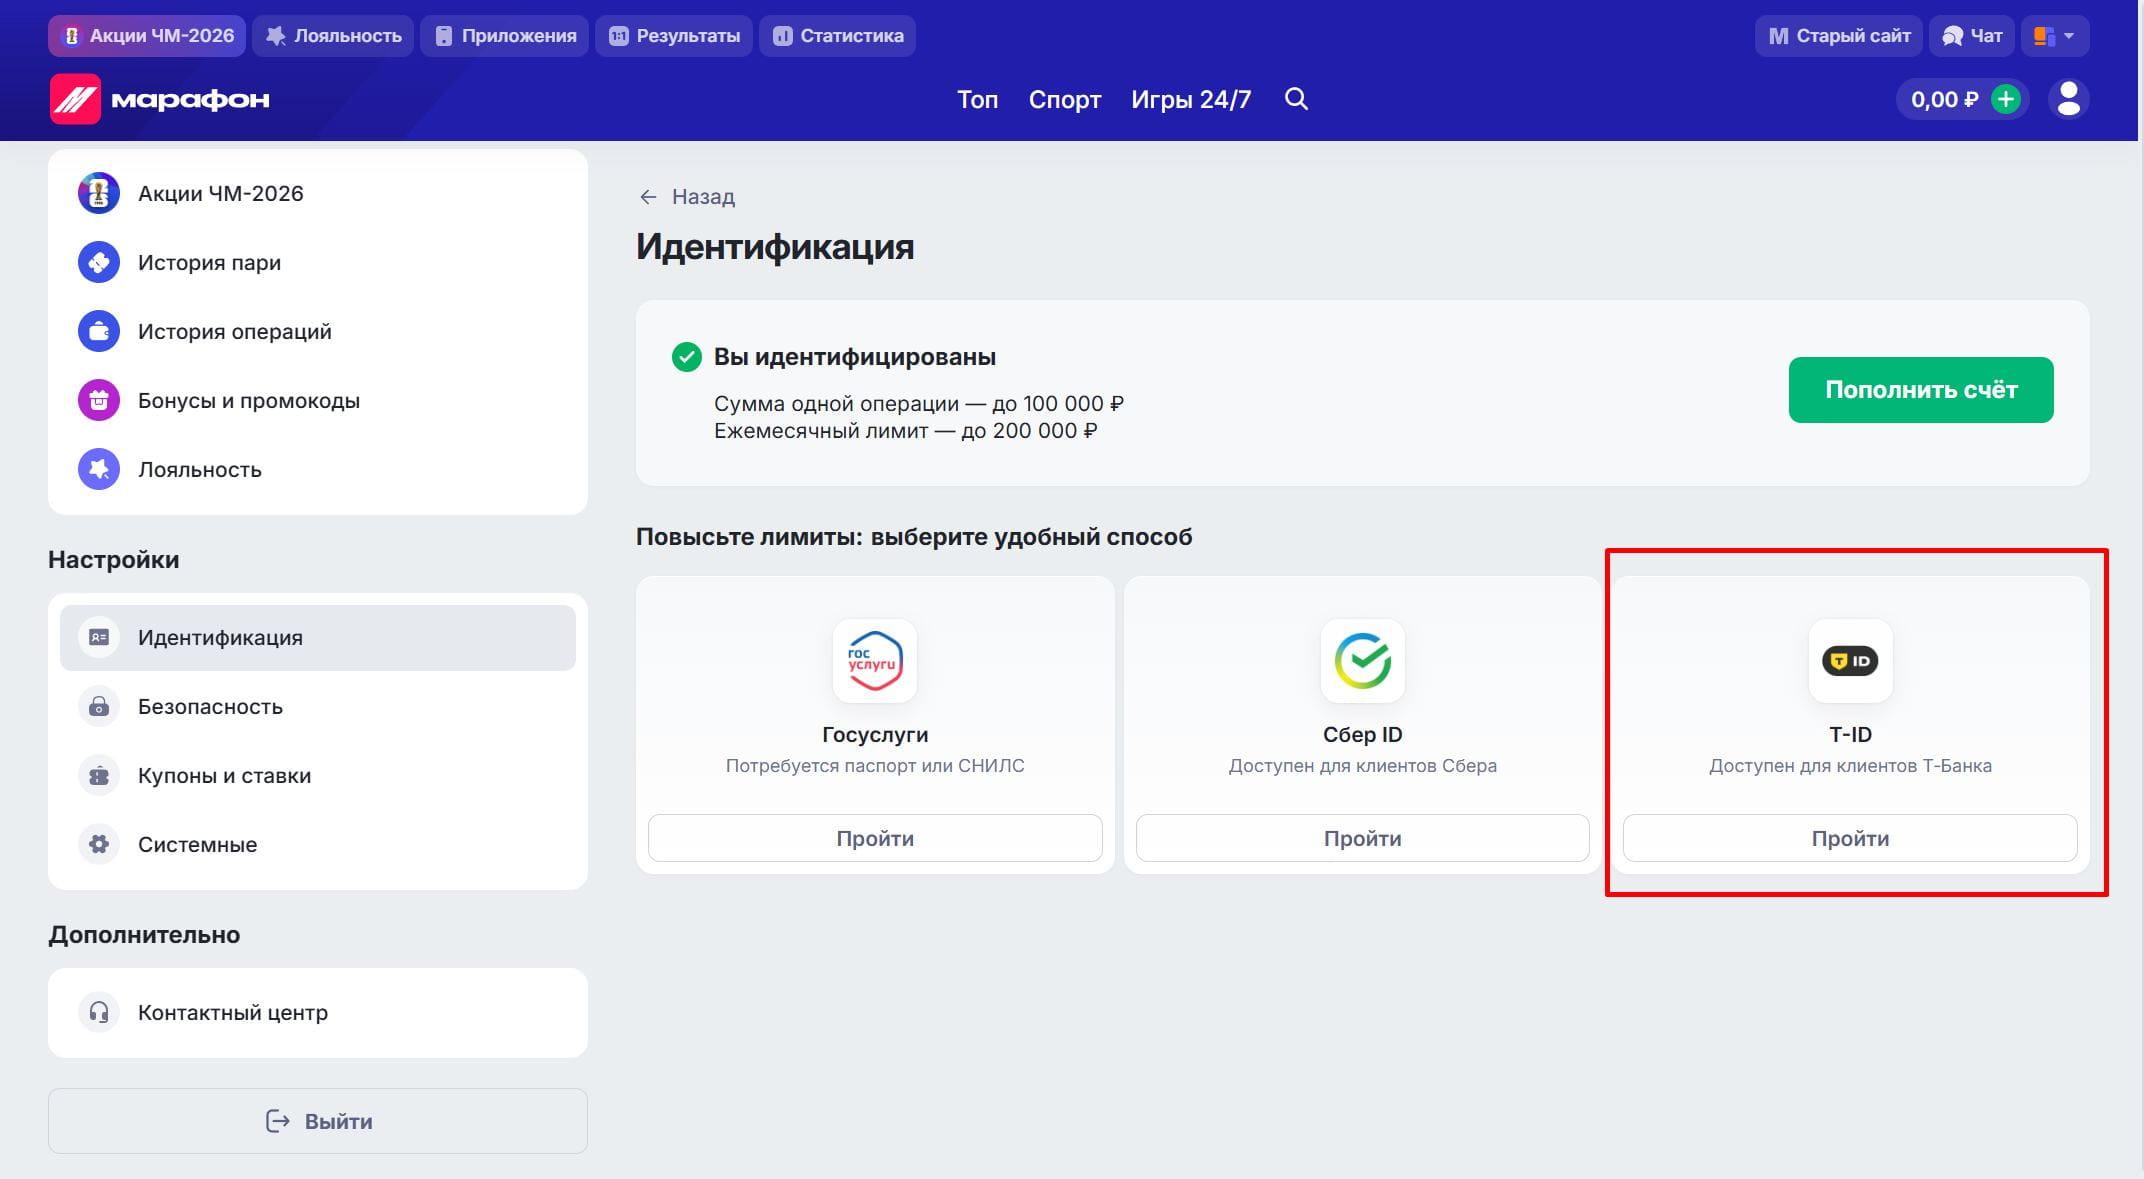
Task: Click the Идентификация page heading
Action: pyautogui.click(x=775, y=247)
